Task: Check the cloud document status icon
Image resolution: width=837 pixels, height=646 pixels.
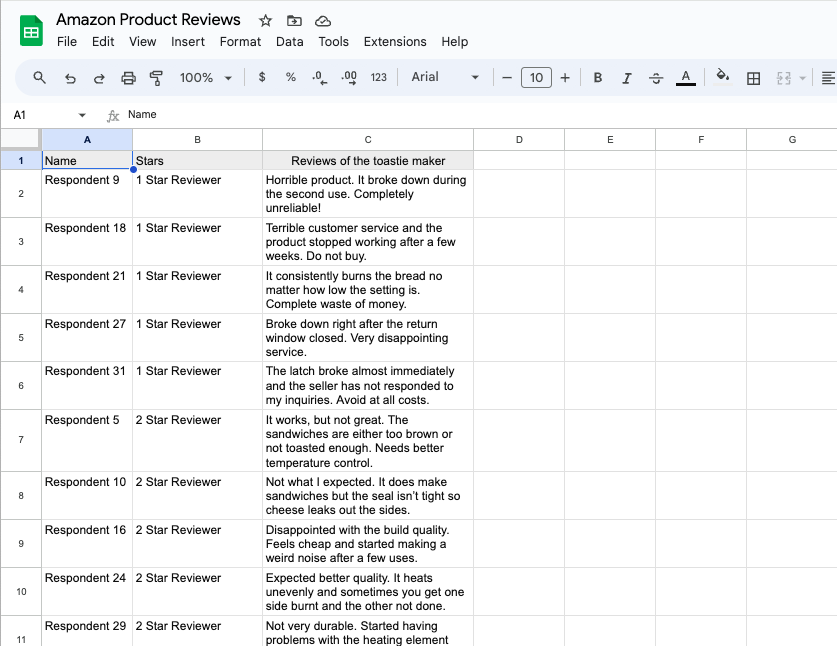Action: (x=323, y=21)
